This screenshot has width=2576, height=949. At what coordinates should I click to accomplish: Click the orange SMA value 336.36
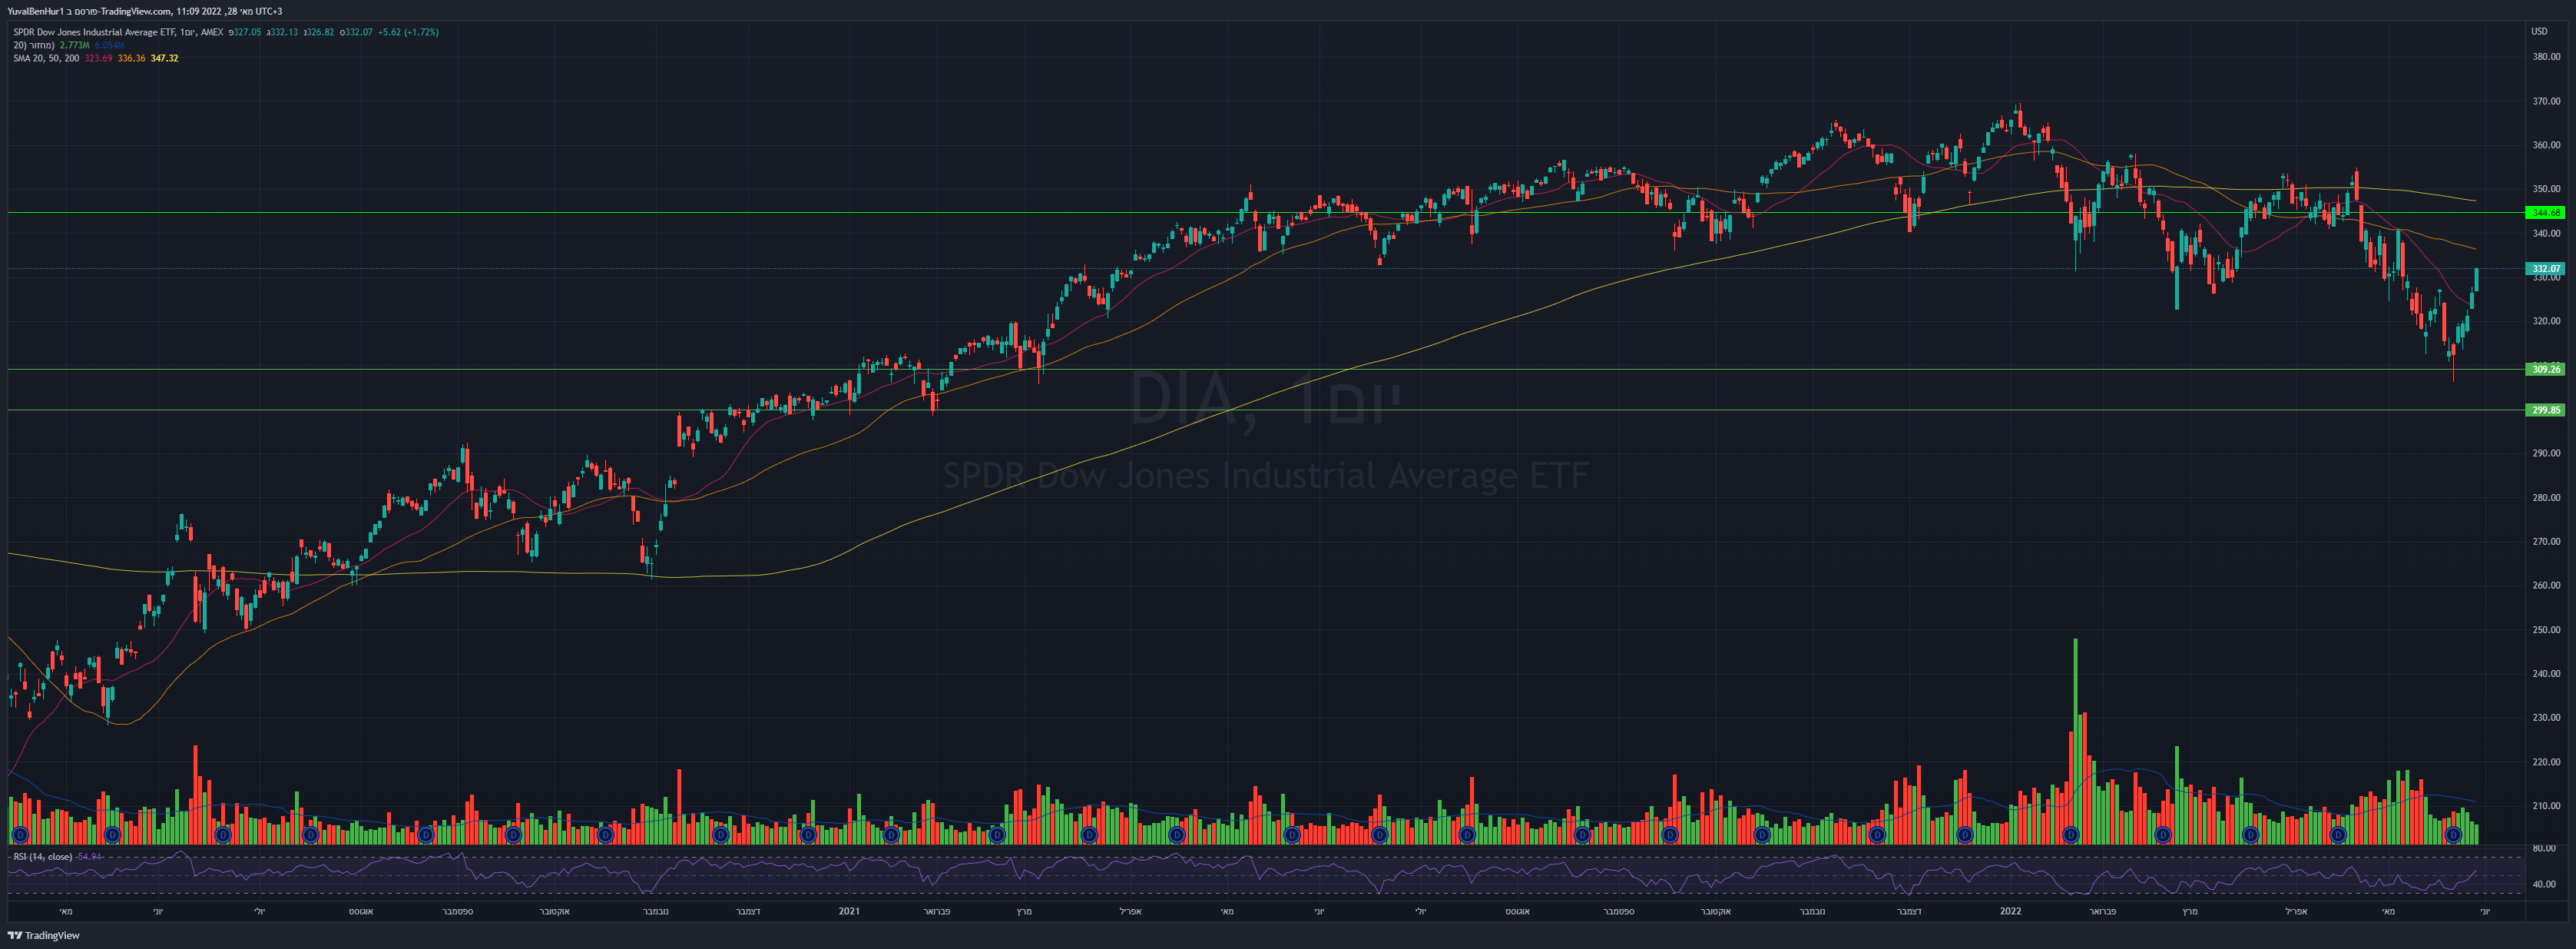pos(131,58)
